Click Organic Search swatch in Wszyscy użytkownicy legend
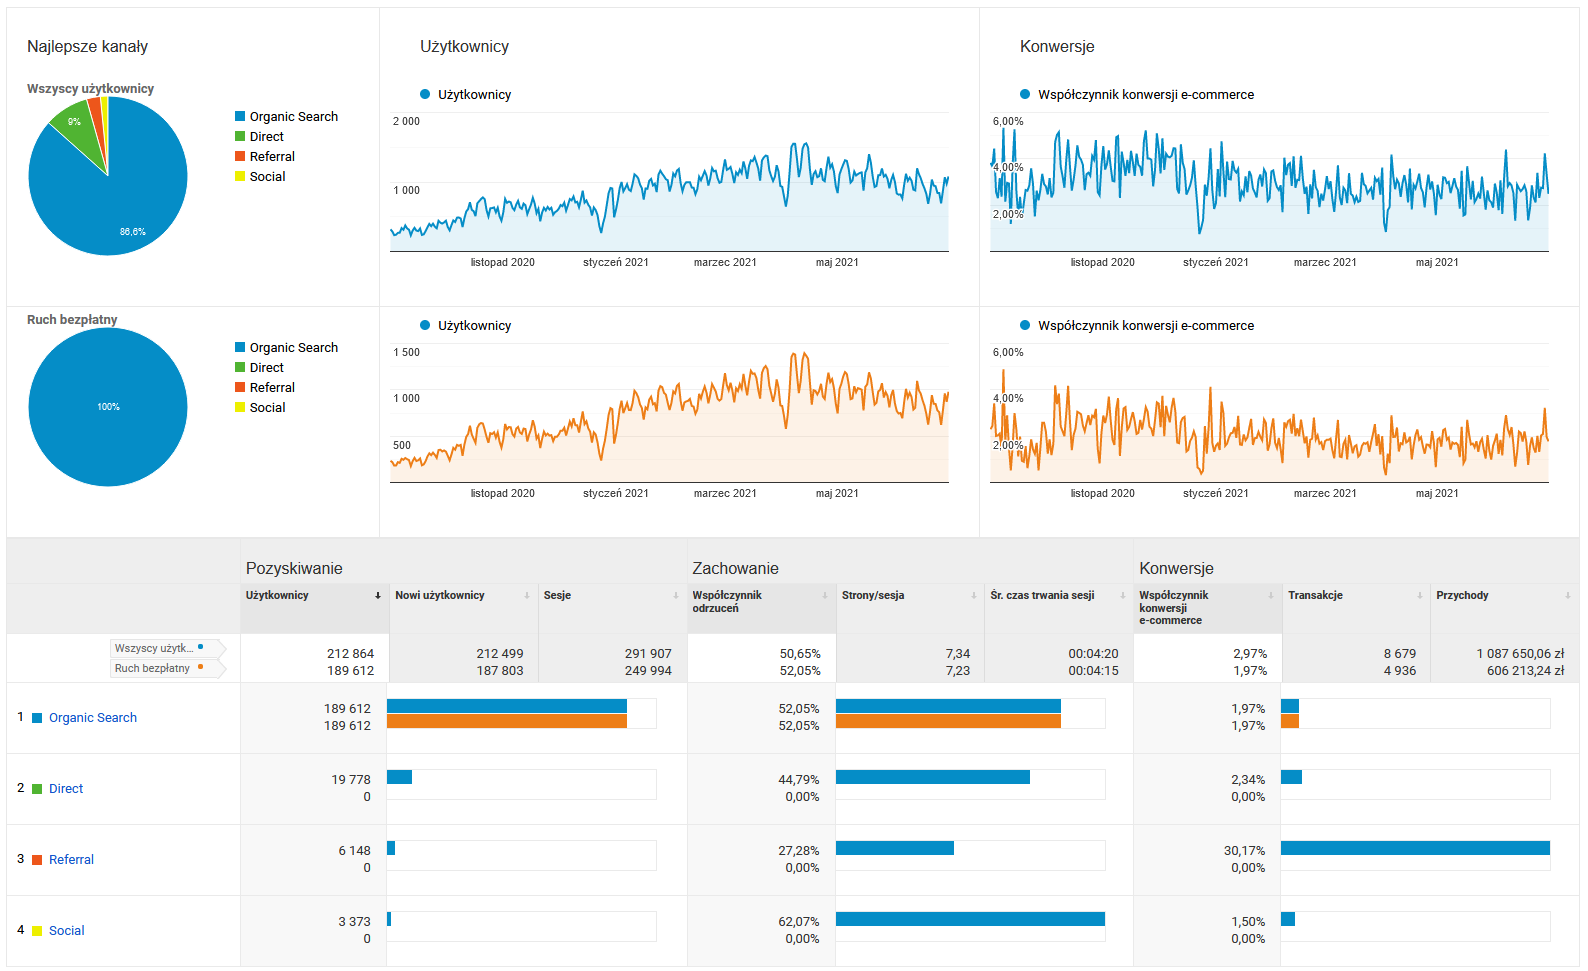 [x=240, y=117]
